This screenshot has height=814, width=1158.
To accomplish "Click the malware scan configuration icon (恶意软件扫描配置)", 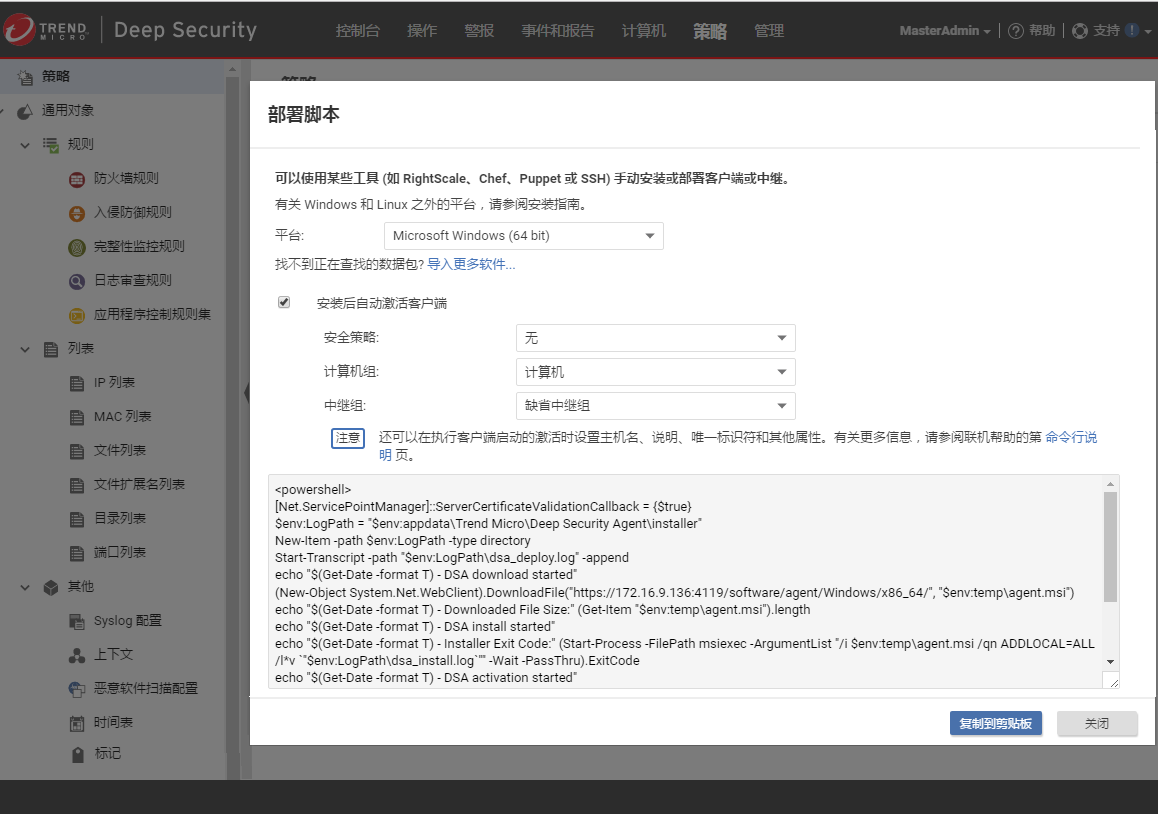I will pyautogui.click(x=77, y=689).
